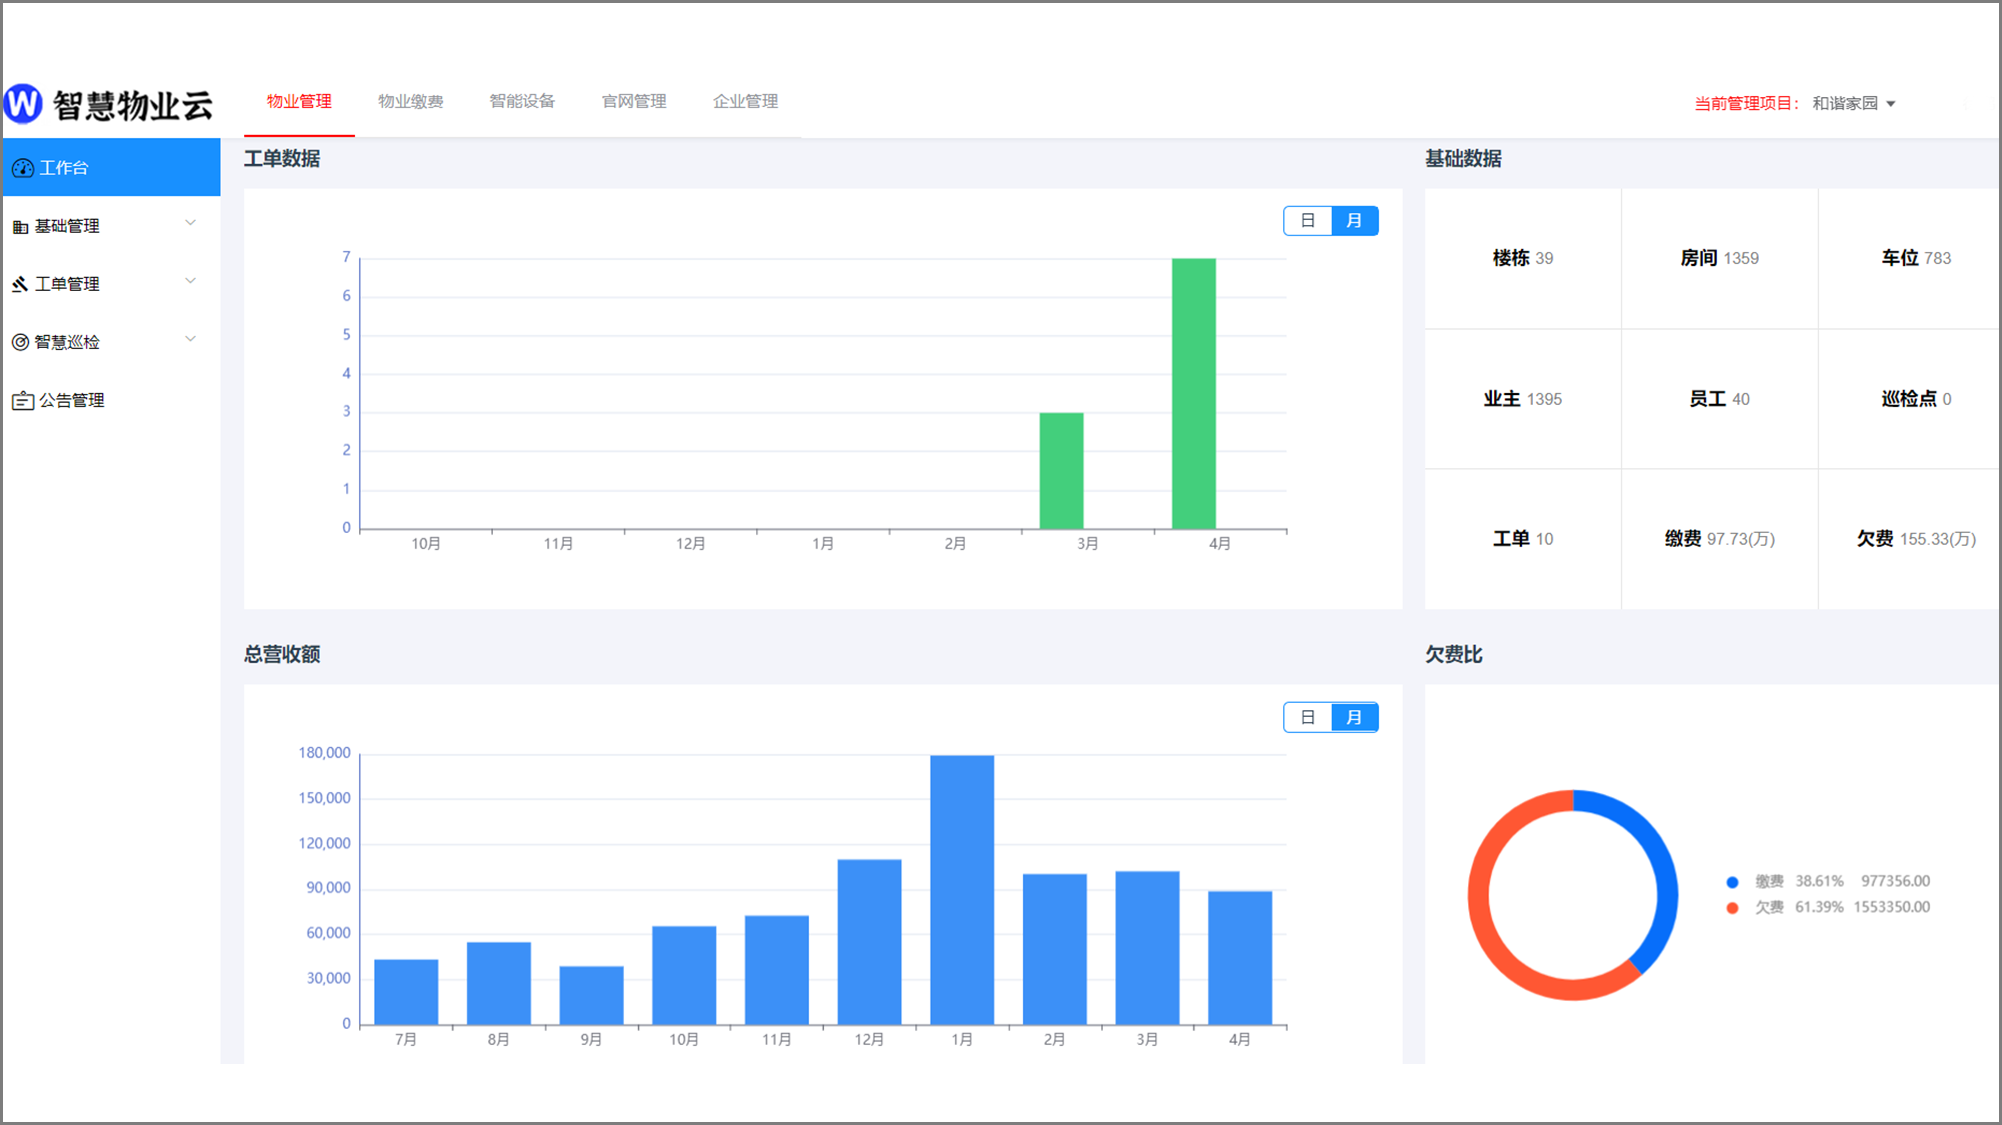Click the 欠费 155.33万 data card
2002x1125 pixels.
1915,539
